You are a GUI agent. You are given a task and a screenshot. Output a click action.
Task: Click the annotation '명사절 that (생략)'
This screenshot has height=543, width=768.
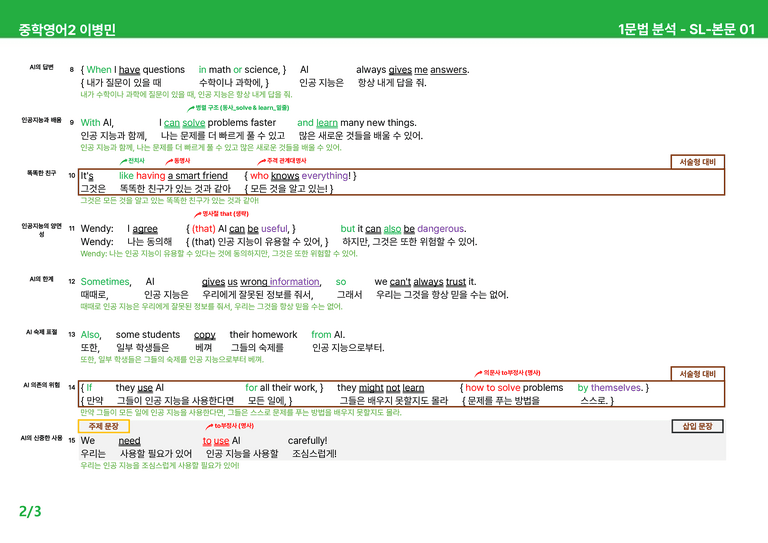coord(221,214)
